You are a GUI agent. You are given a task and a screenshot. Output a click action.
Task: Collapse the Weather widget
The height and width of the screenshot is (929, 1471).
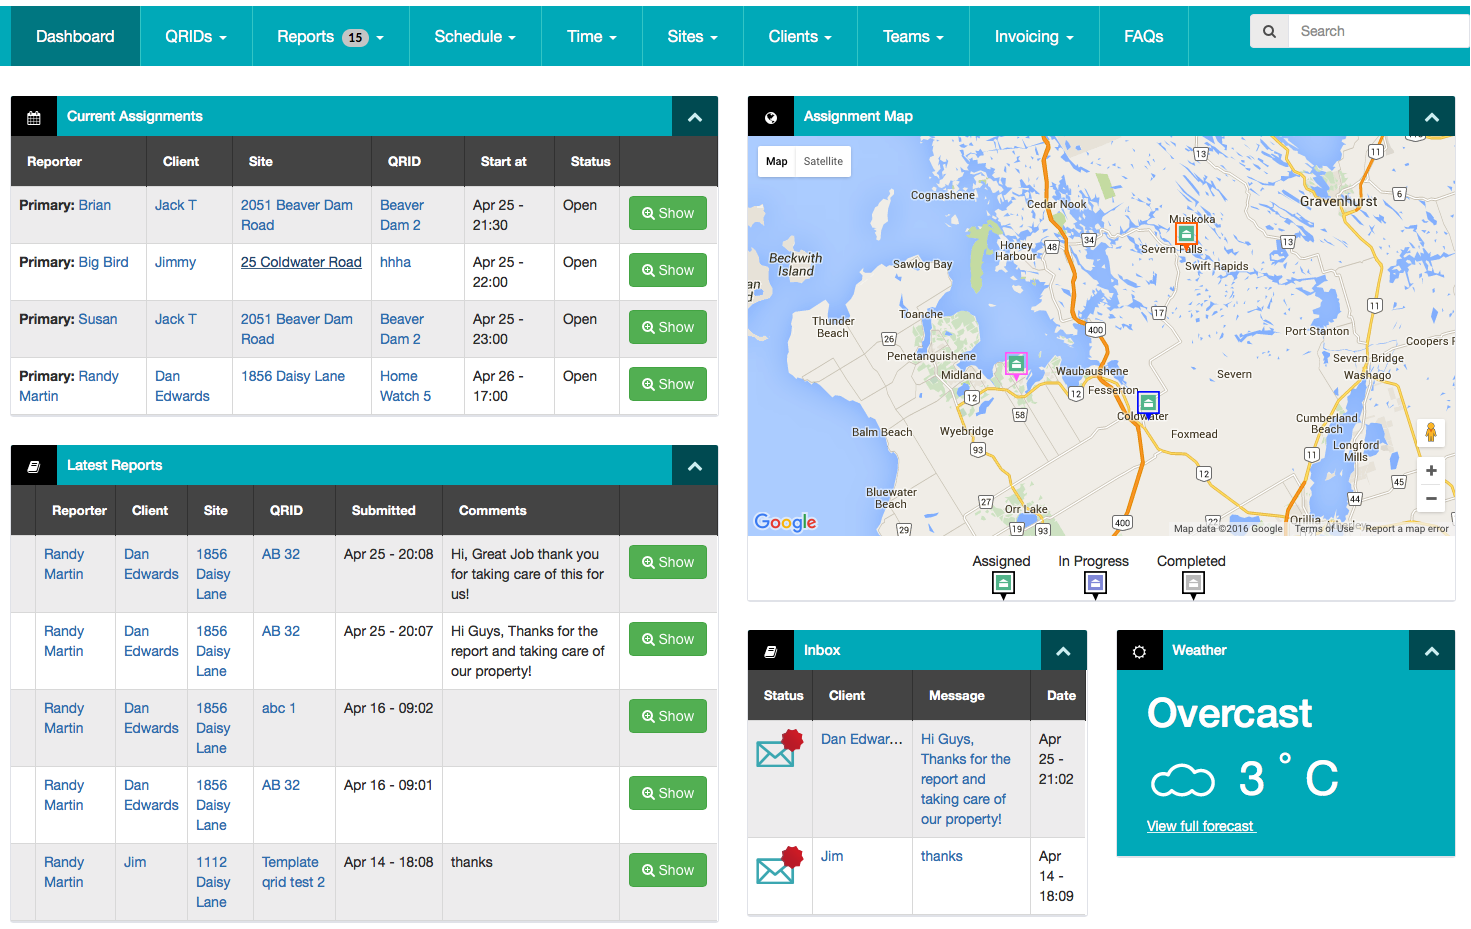(1432, 651)
